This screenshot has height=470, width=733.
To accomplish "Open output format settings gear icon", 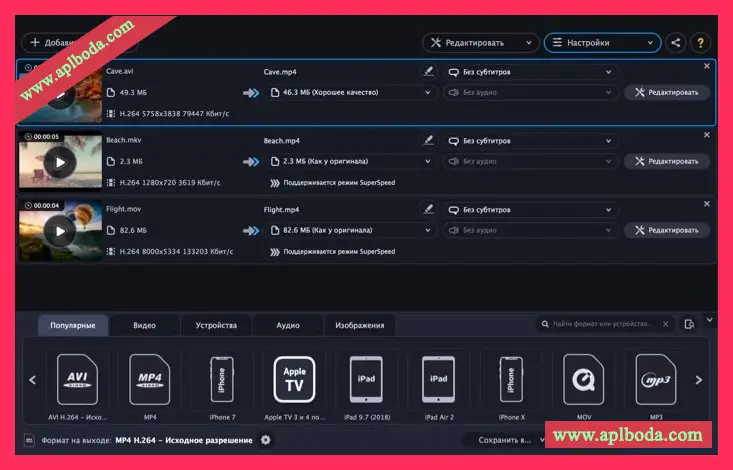I will 265,440.
